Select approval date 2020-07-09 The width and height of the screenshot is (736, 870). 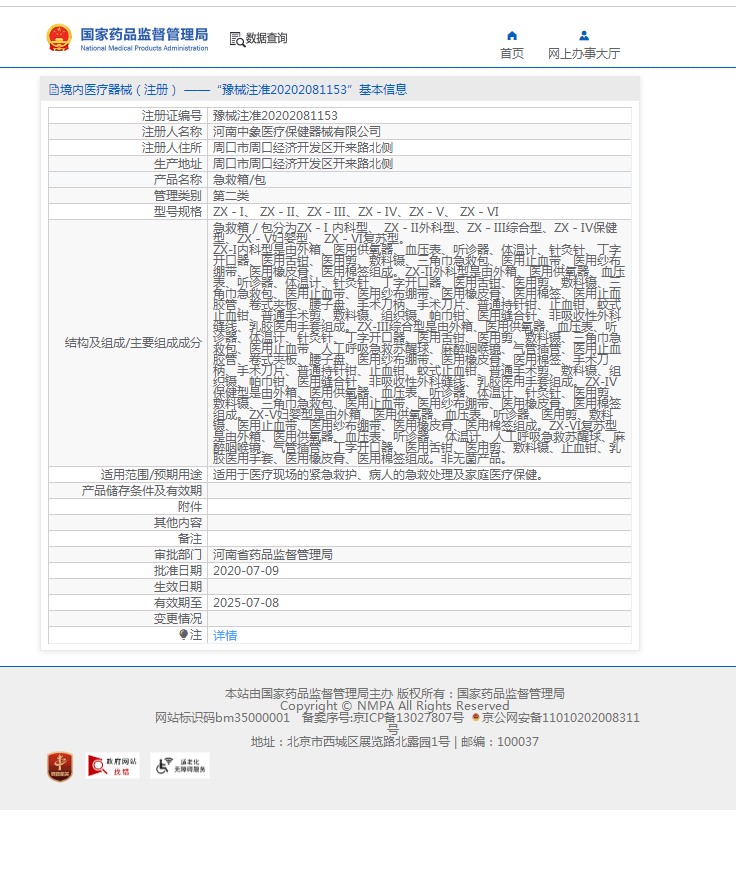[246, 571]
